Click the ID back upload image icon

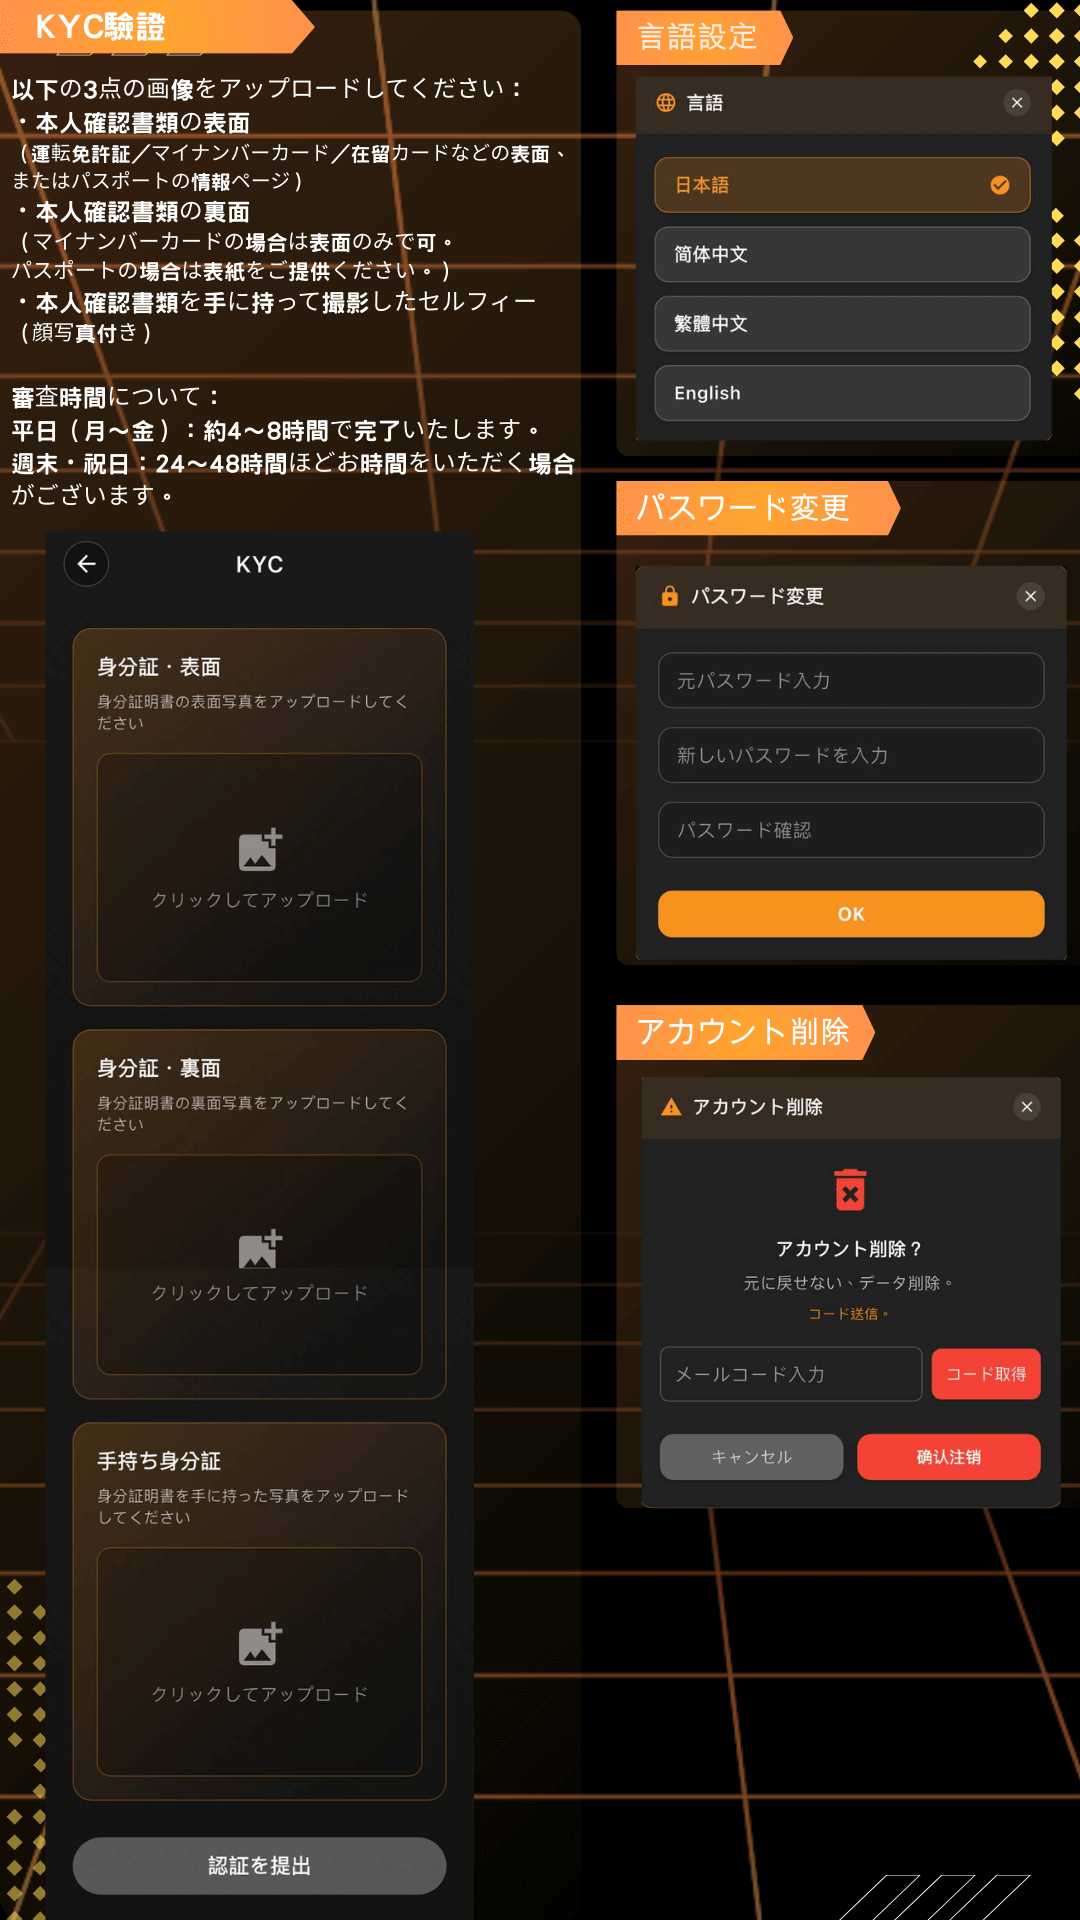pos(260,1249)
